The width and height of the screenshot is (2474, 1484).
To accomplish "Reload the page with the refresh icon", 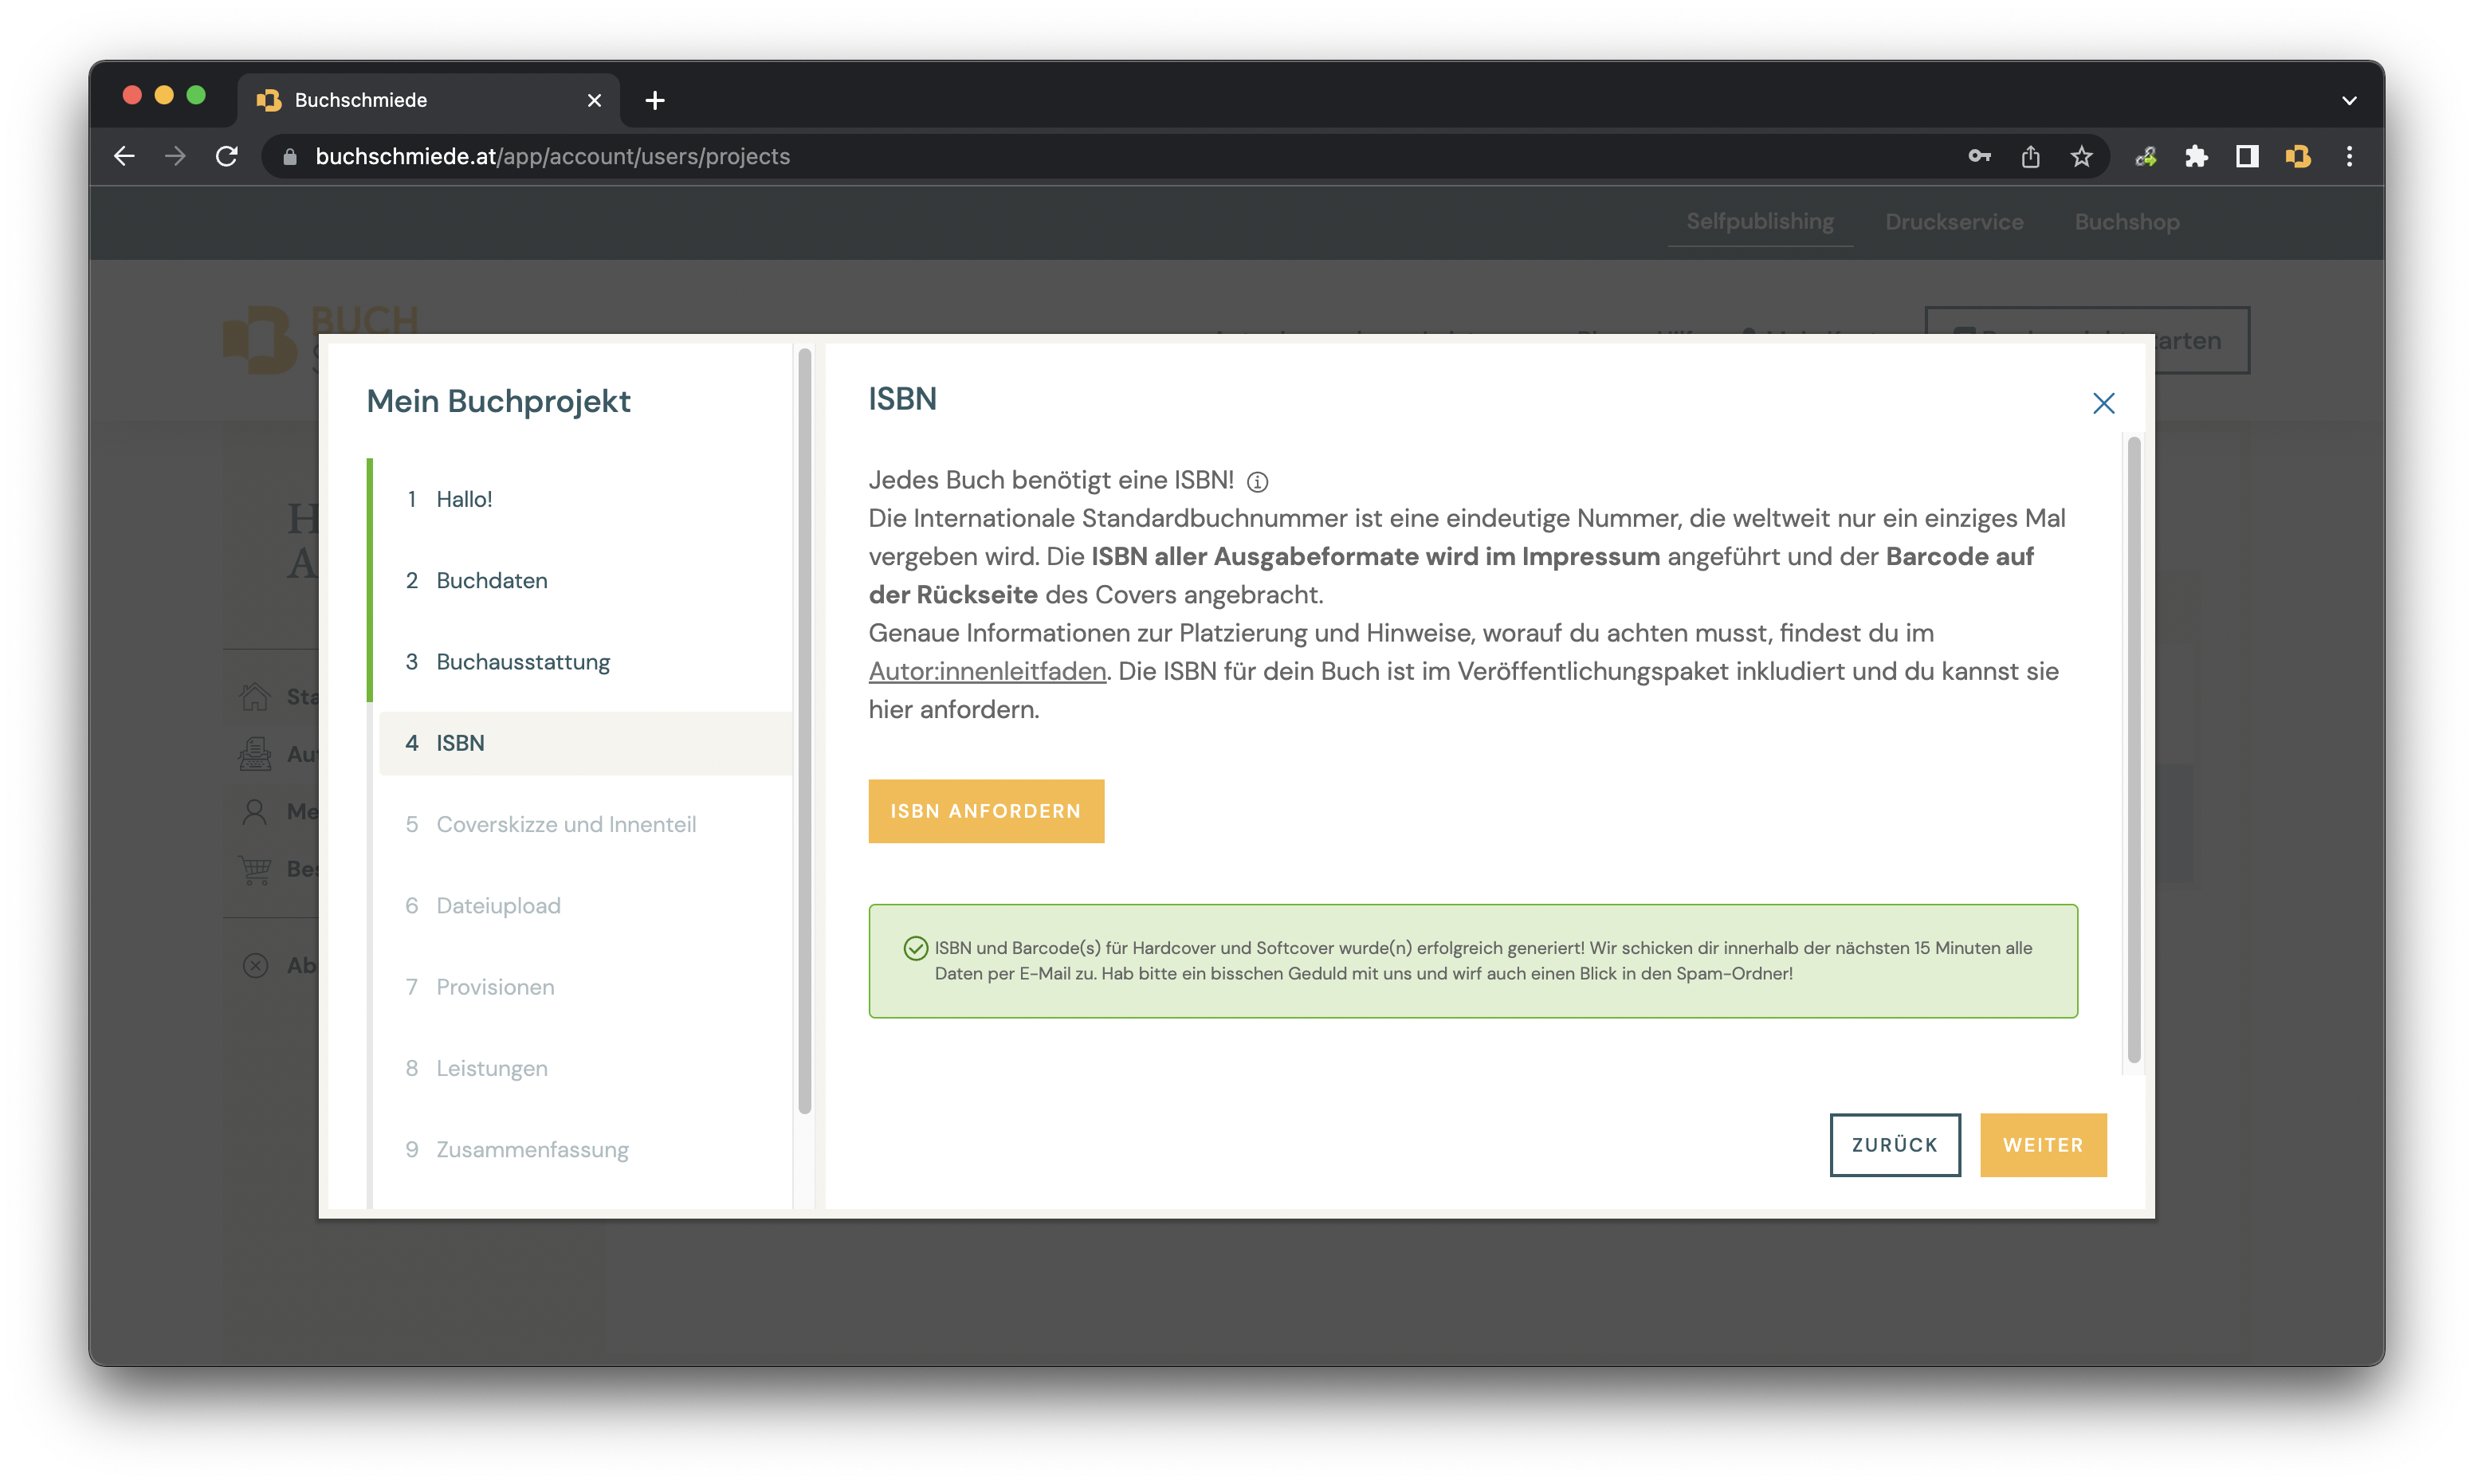I will pyautogui.click(x=227, y=156).
